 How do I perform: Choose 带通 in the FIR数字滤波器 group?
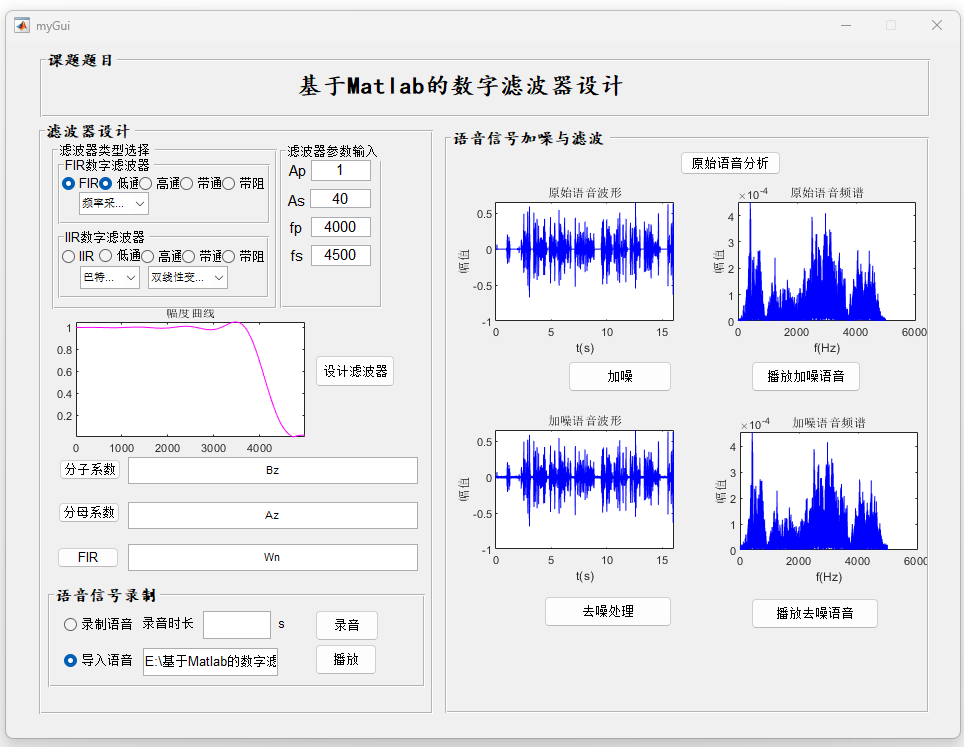click(x=187, y=184)
